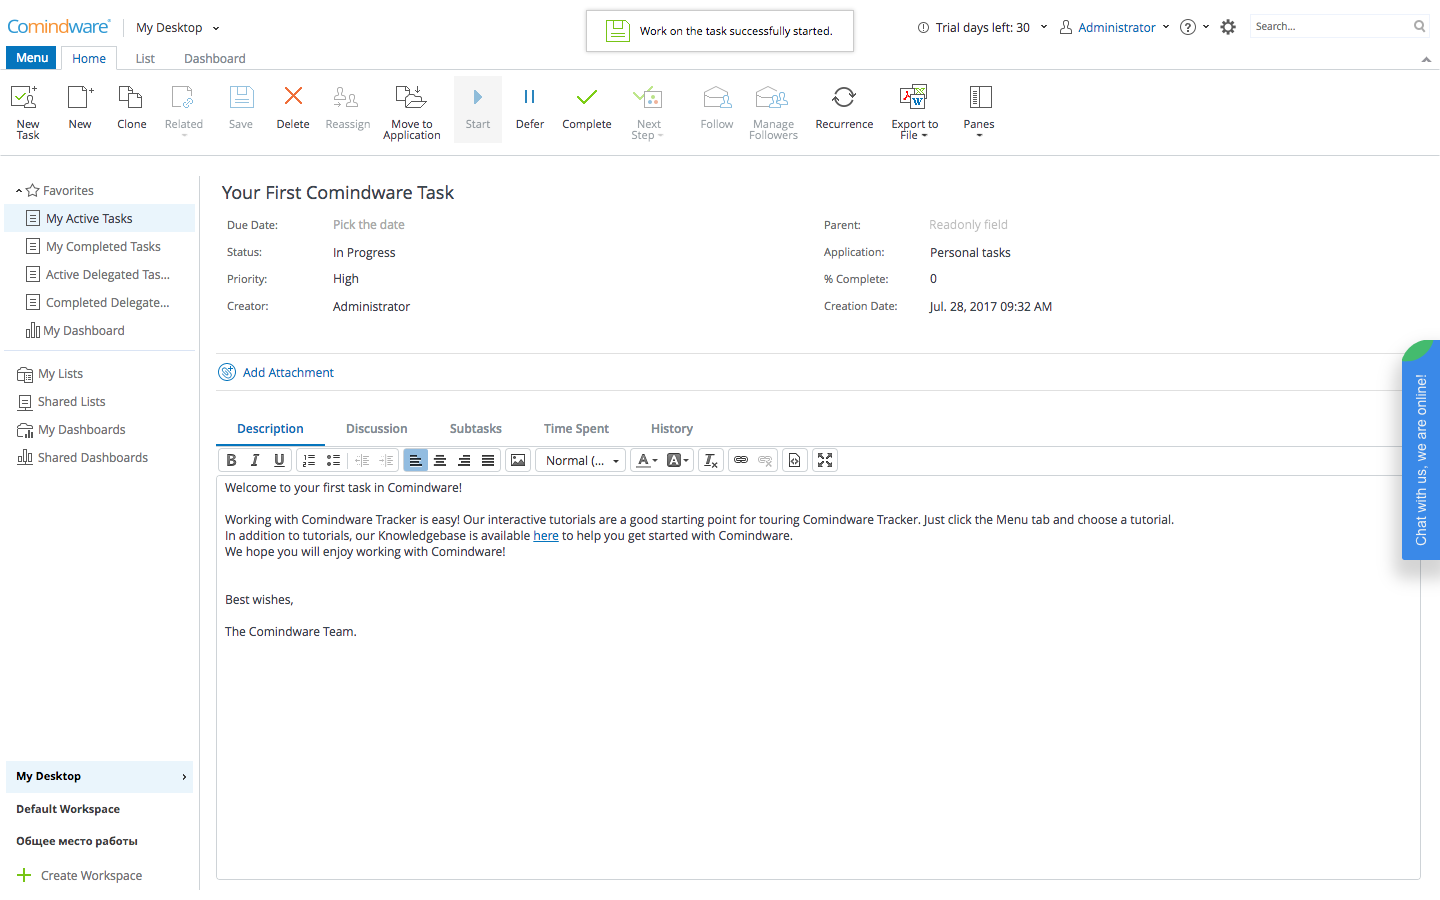1440x900 pixels.
Task: Clear text formatting in editor
Action: pyautogui.click(x=711, y=460)
